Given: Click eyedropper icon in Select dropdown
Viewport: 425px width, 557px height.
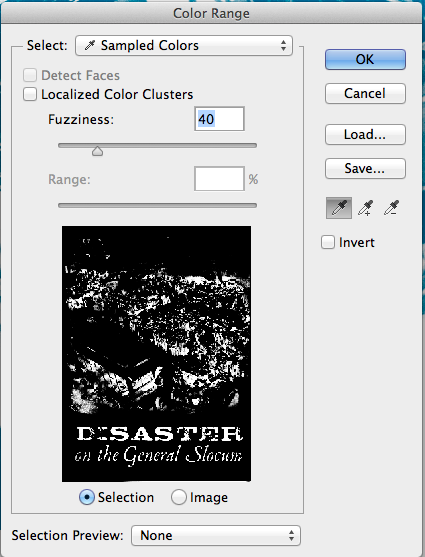Looking at the screenshot, I should click(x=90, y=45).
